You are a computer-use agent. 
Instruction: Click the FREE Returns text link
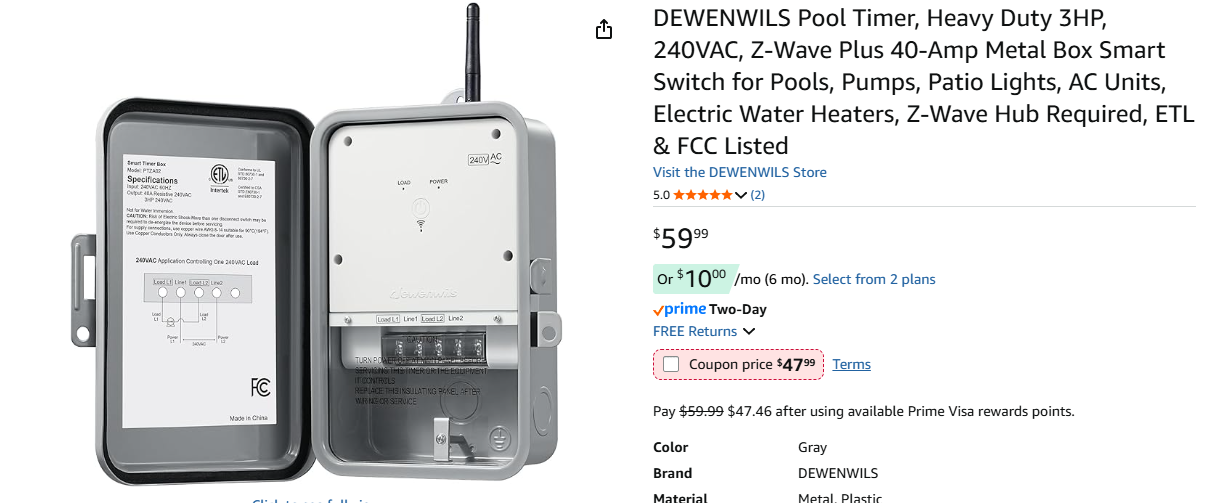694,331
